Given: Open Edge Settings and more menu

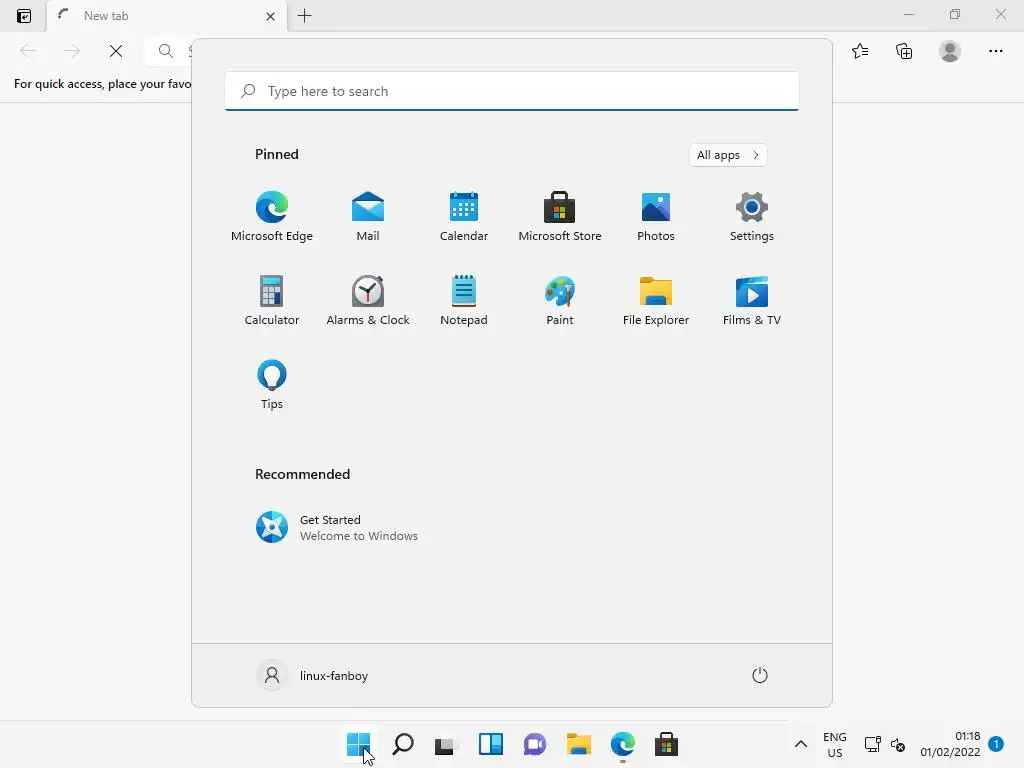Looking at the screenshot, I should (995, 51).
